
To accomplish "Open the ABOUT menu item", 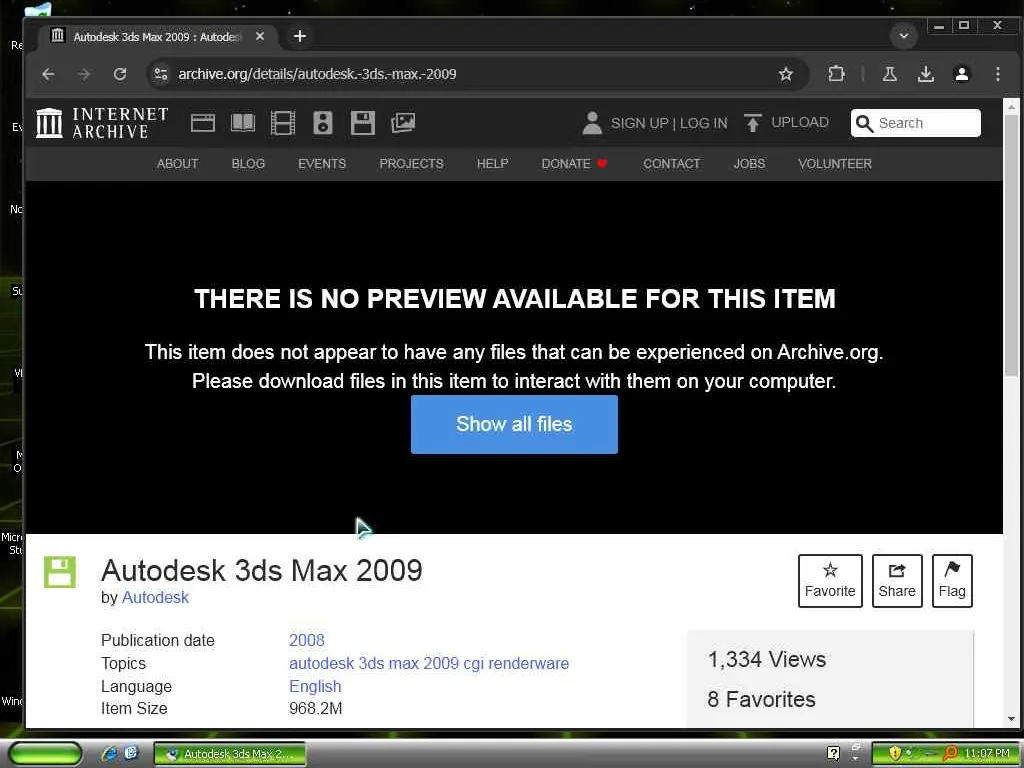I will point(177,164).
